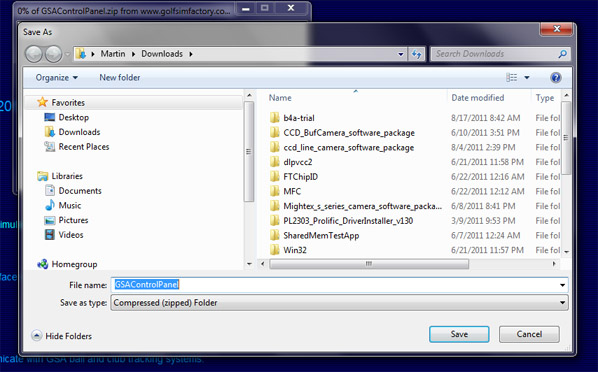Click the Save button

pyautogui.click(x=459, y=334)
